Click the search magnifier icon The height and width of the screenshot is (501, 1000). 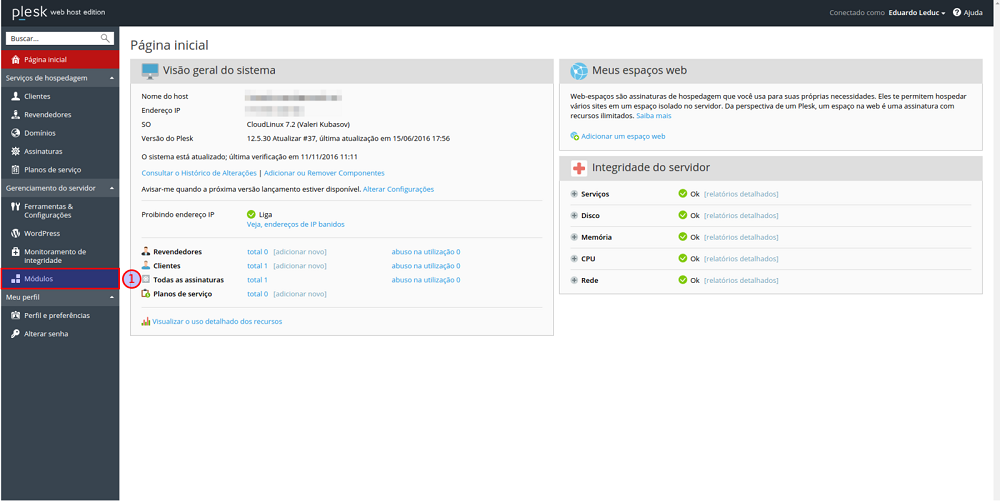tap(106, 38)
